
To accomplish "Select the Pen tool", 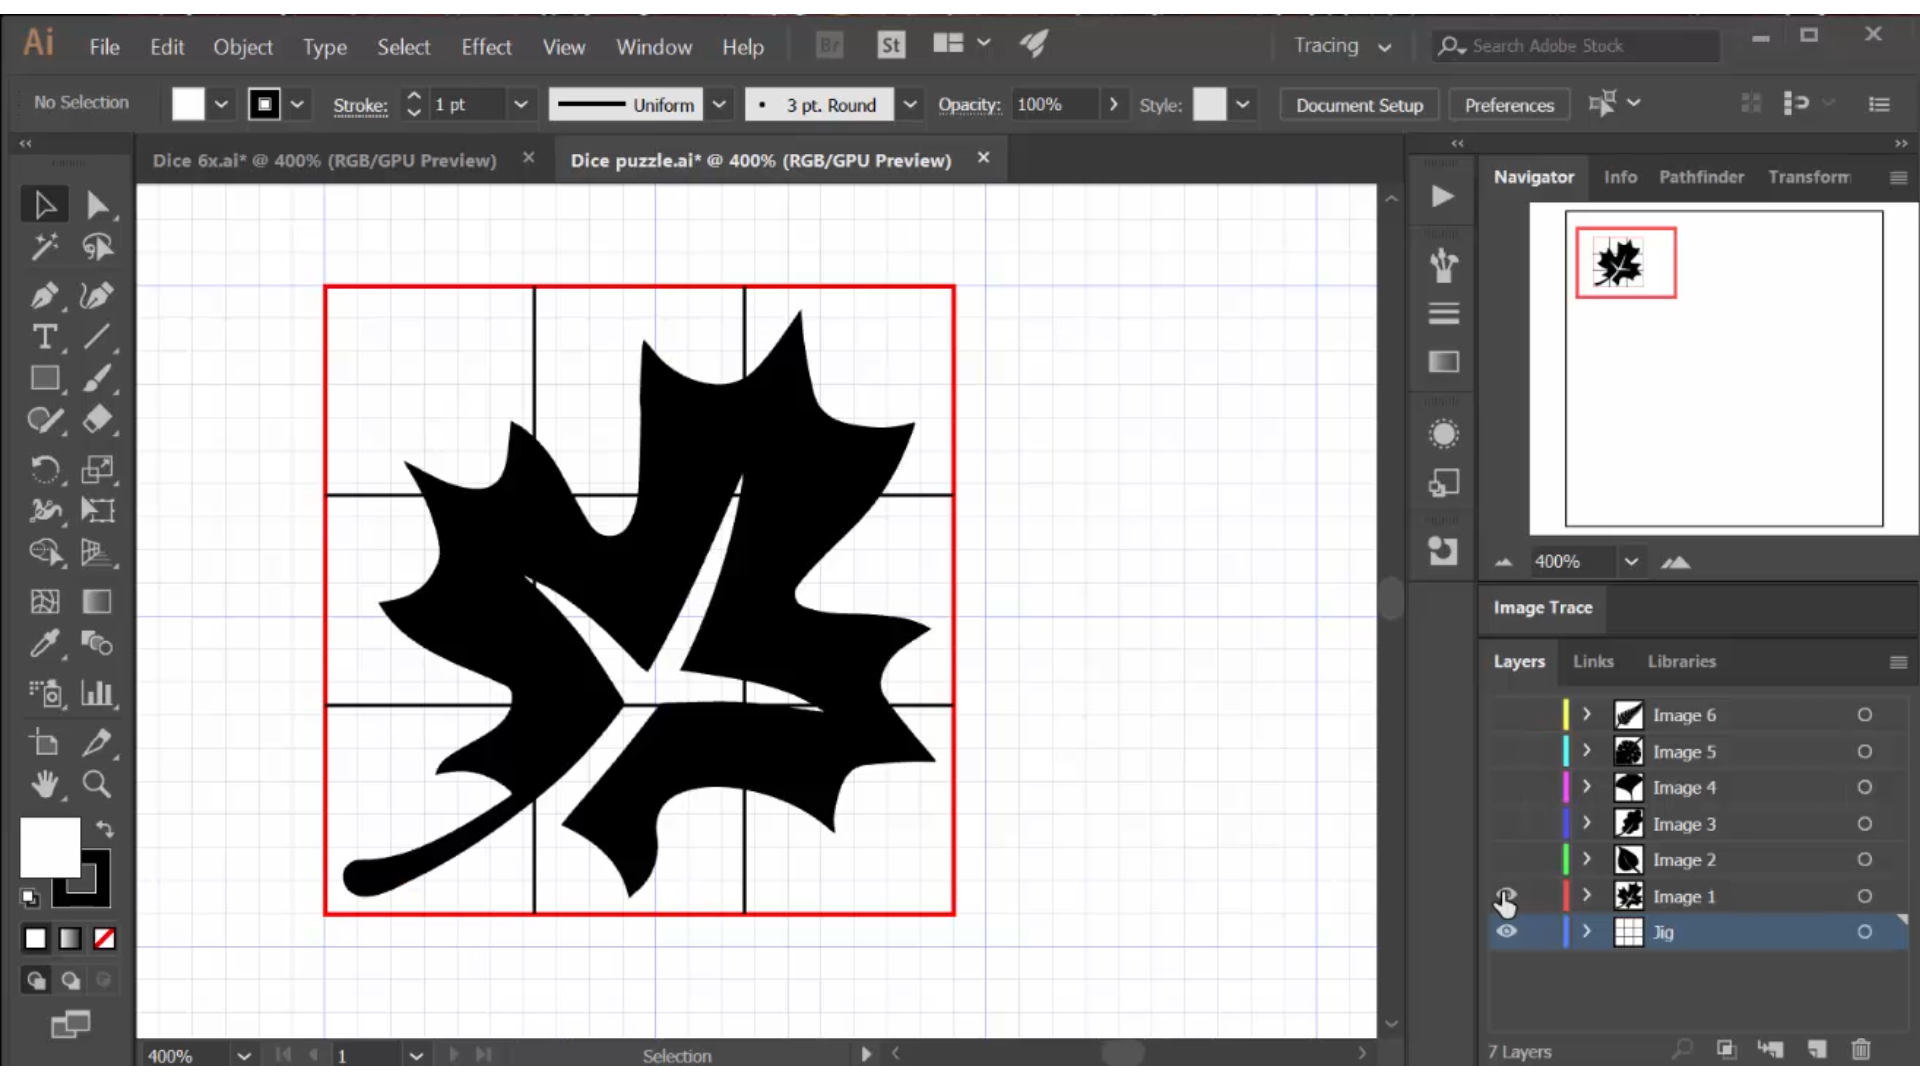I will tap(44, 293).
